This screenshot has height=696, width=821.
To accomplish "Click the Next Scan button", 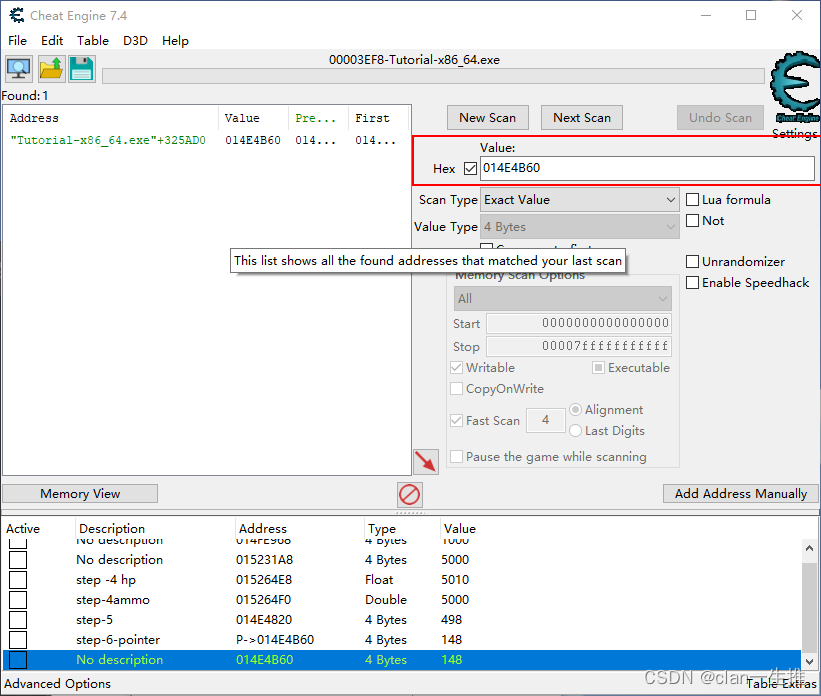I will [x=581, y=117].
